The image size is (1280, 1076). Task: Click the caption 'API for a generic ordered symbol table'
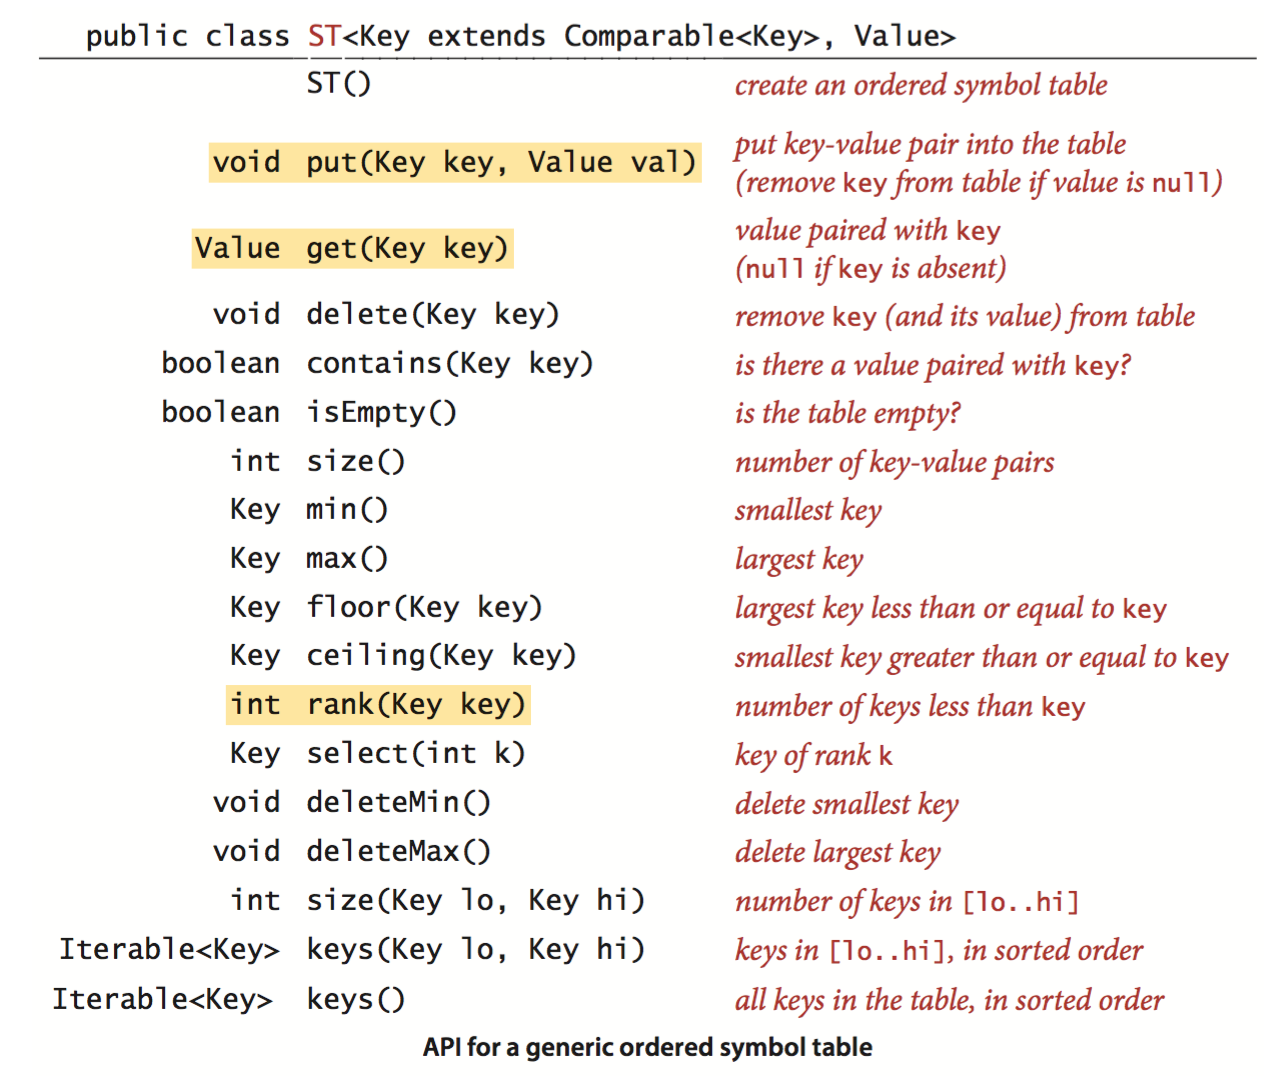coord(647,1047)
